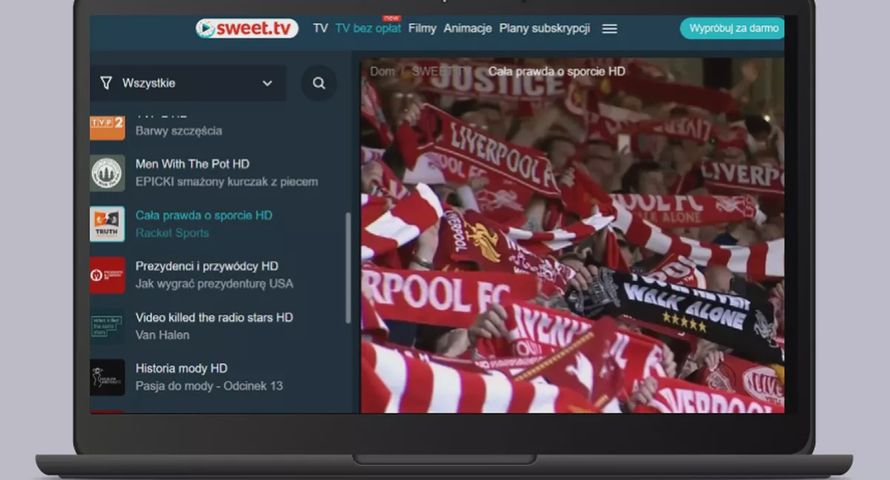Click Wypróbuj za darmo button
The image size is (890, 480).
733,28
